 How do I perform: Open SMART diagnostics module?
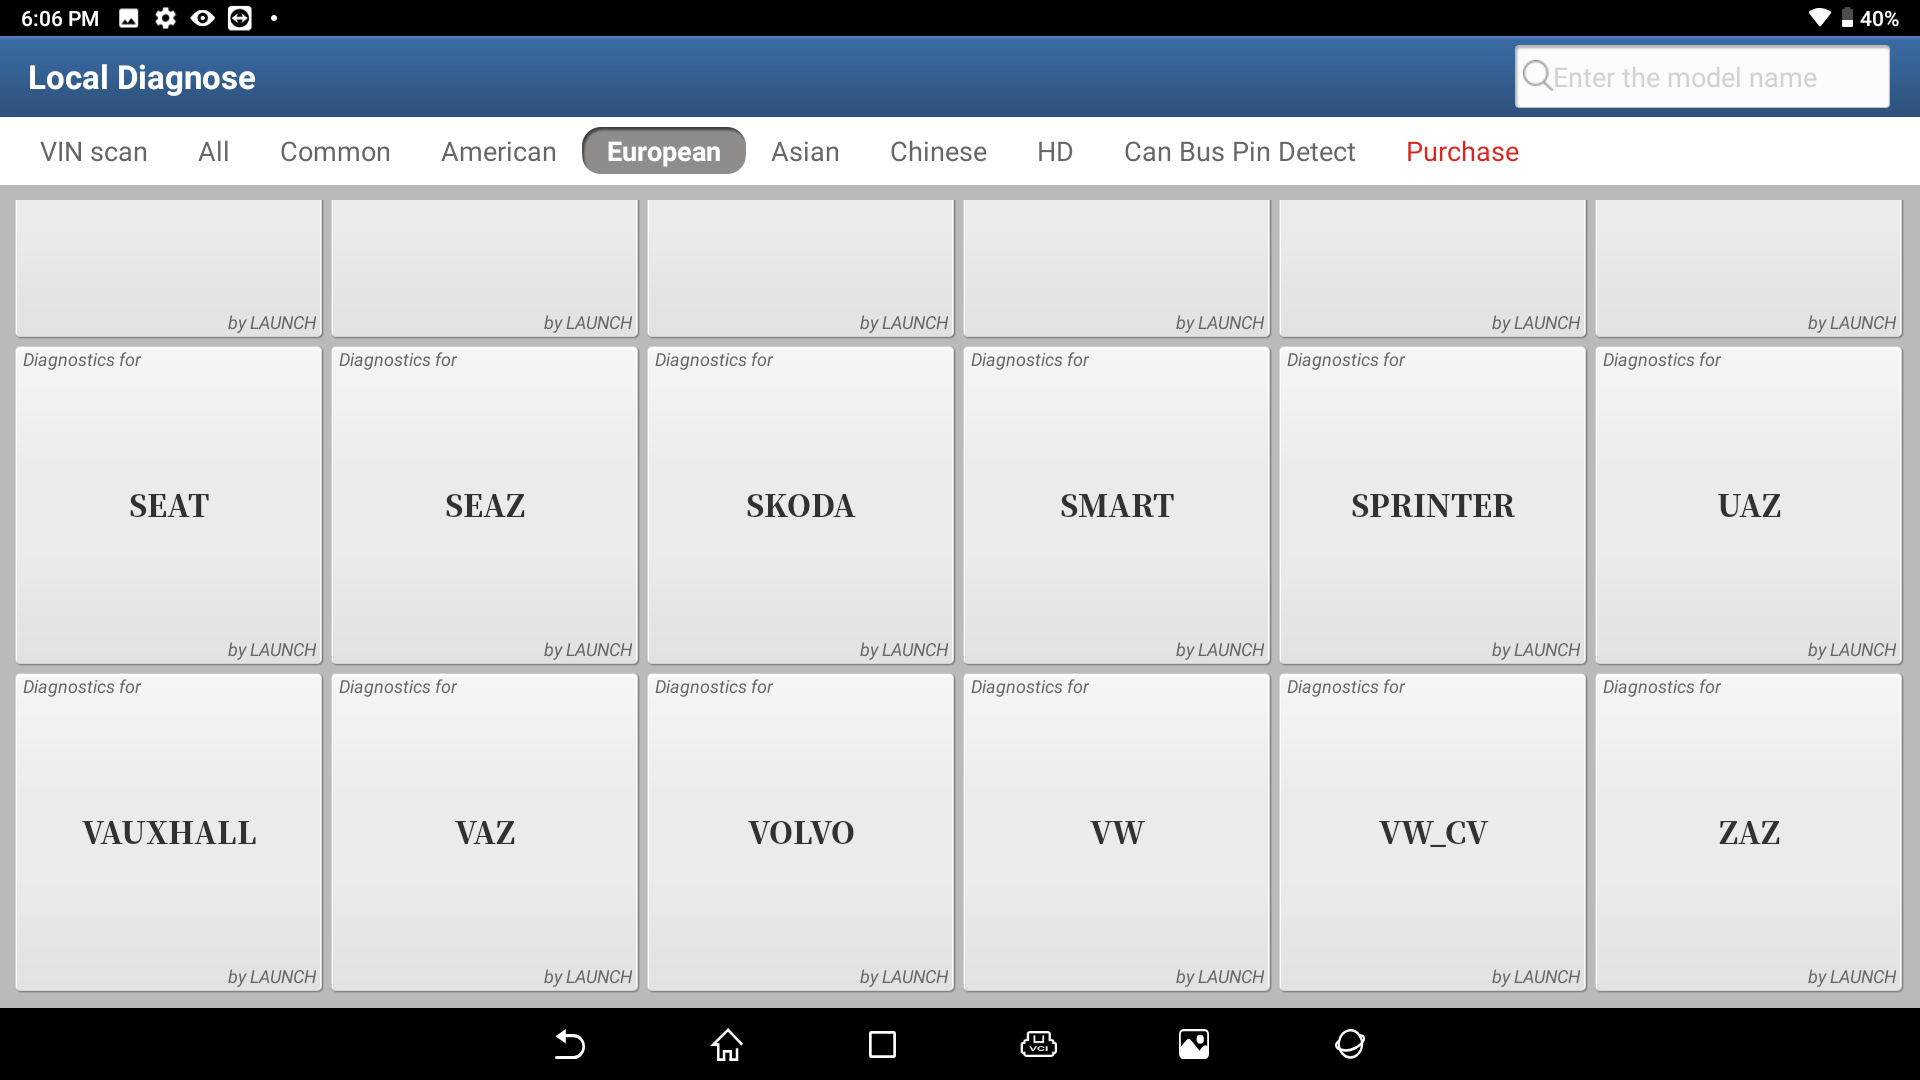[1116, 505]
